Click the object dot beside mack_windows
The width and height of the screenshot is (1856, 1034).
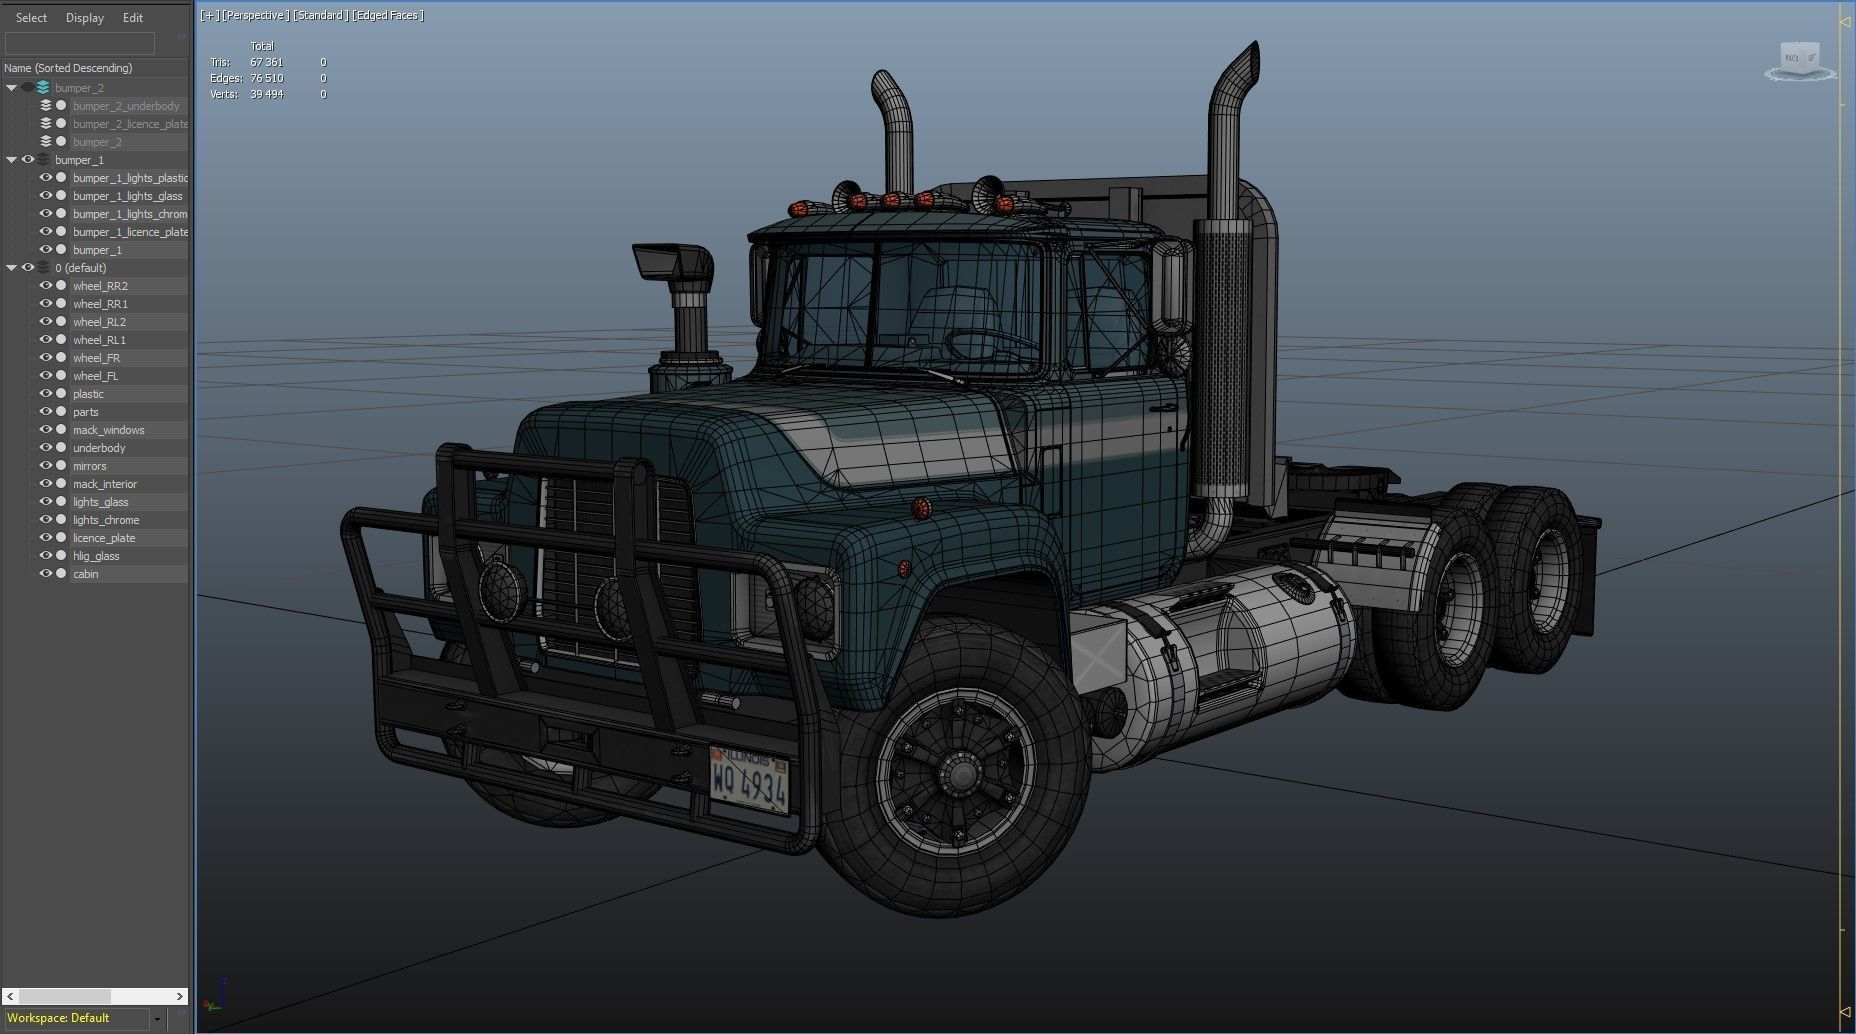(61, 430)
